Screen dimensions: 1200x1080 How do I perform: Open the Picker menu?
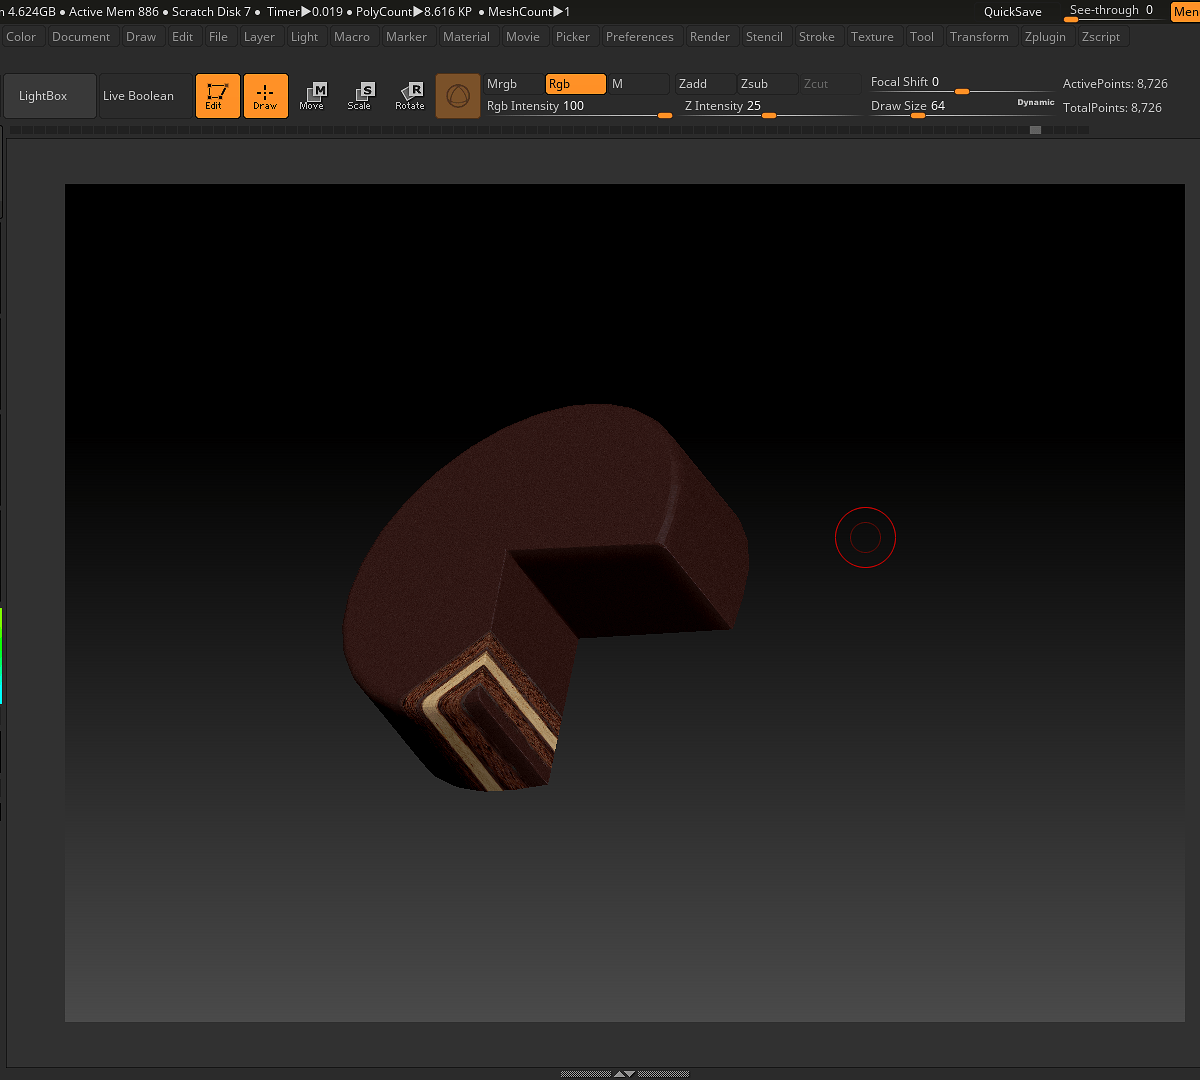tap(573, 37)
